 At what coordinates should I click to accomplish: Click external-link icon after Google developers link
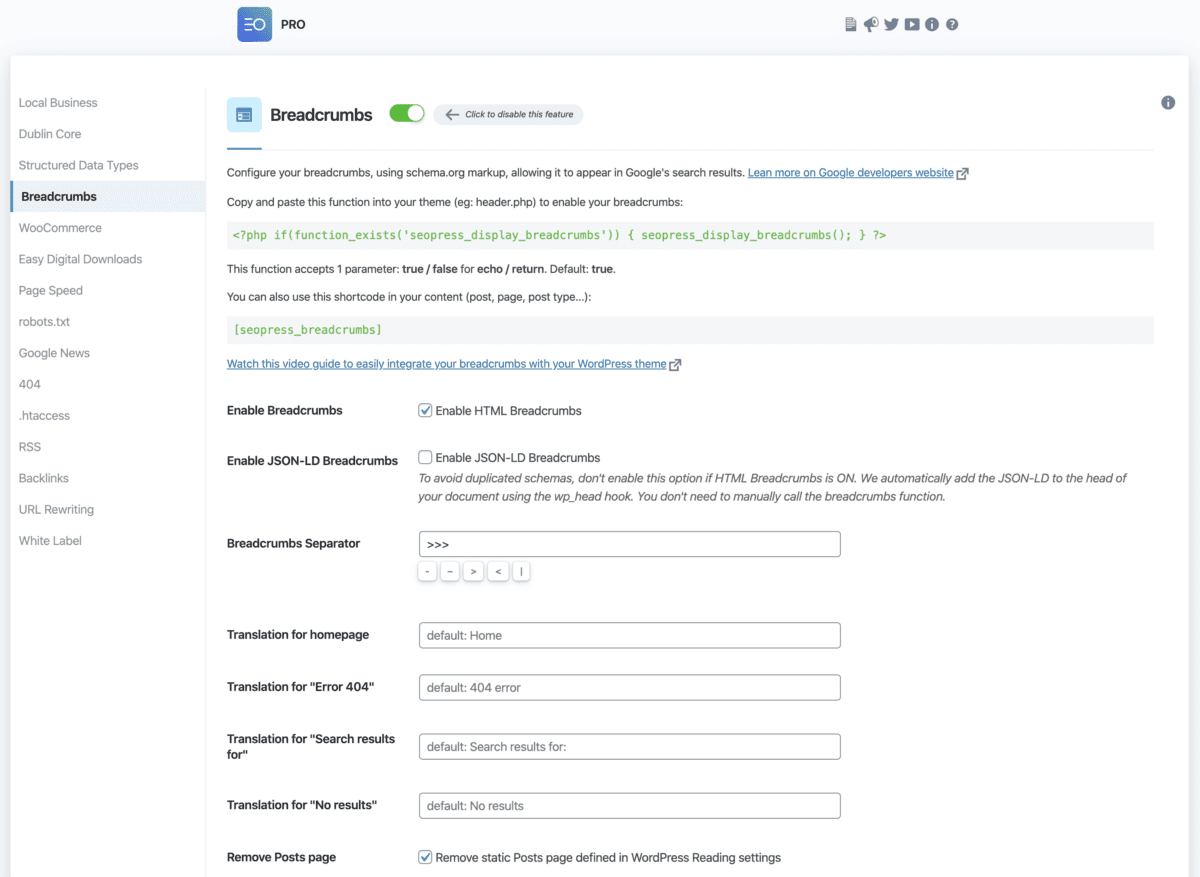(x=962, y=173)
